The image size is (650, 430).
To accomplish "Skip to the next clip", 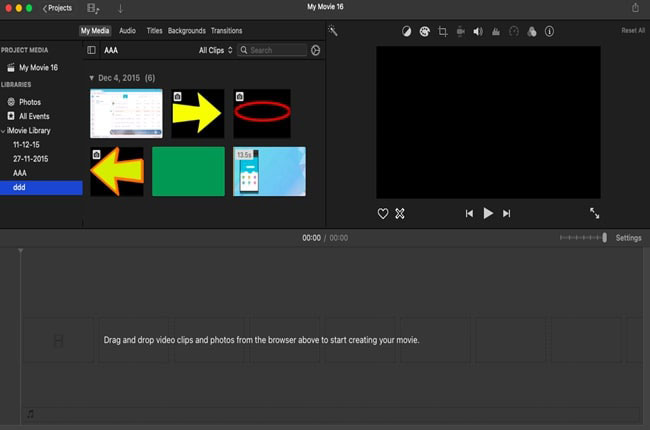I will coord(507,214).
